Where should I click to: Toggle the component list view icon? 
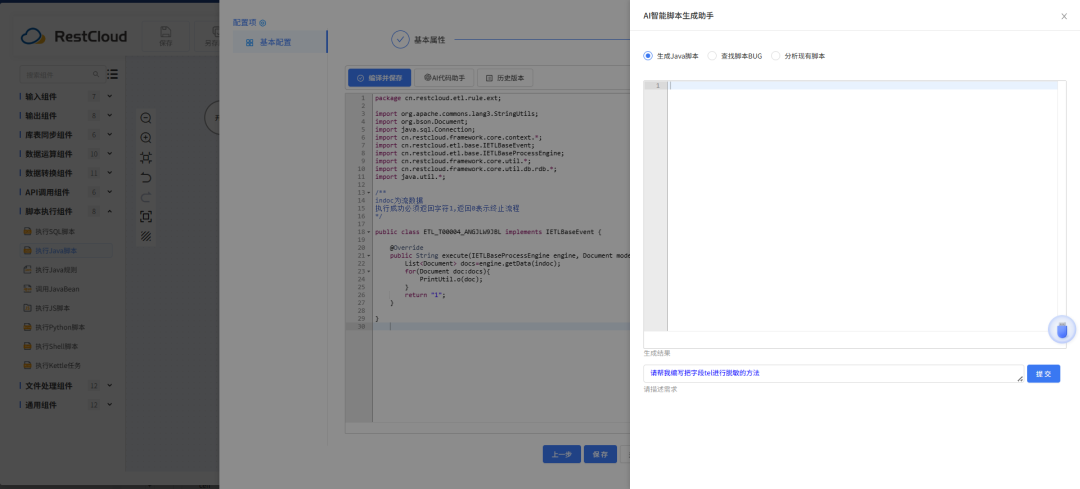(x=113, y=74)
